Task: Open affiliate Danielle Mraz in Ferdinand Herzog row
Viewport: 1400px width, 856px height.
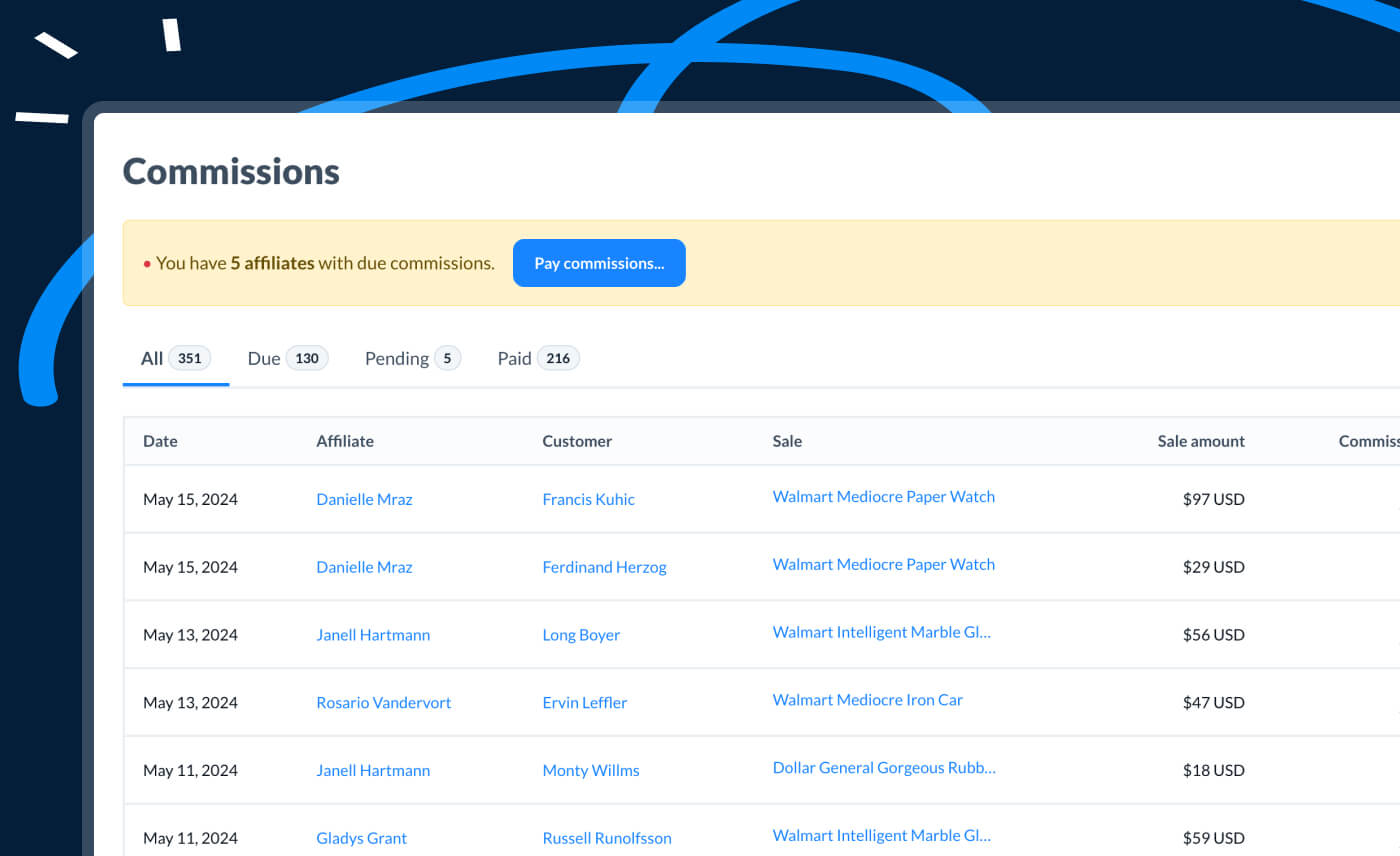Action: [364, 567]
